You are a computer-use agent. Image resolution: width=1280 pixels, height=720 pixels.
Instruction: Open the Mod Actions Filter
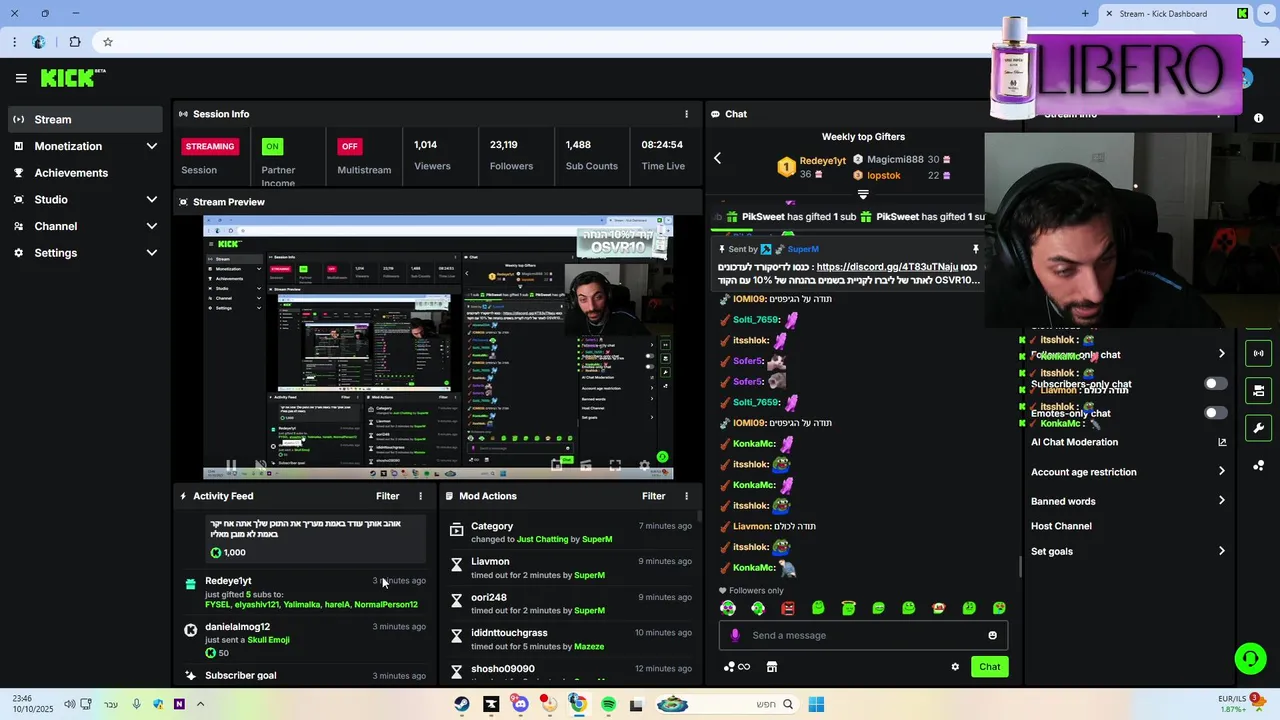[x=653, y=496]
